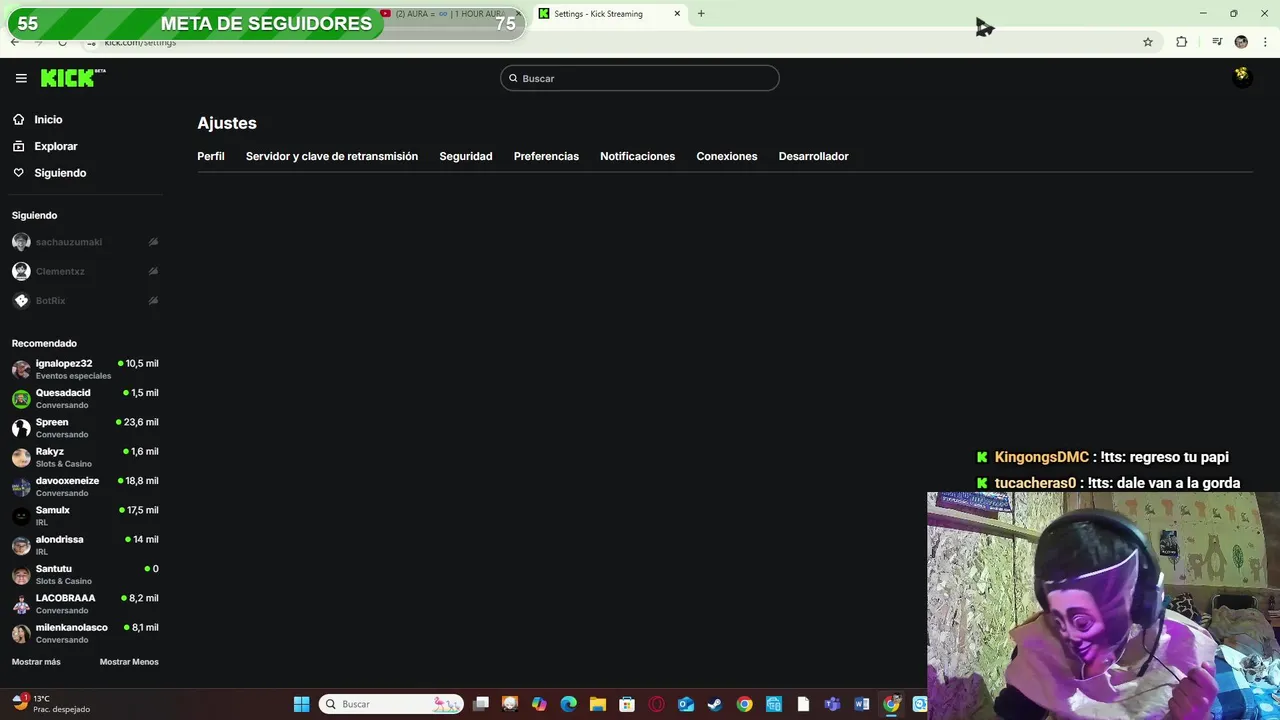Open Microsoft Word from the taskbar
Viewport: 1280px width, 720px height.
[x=861, y=704]
